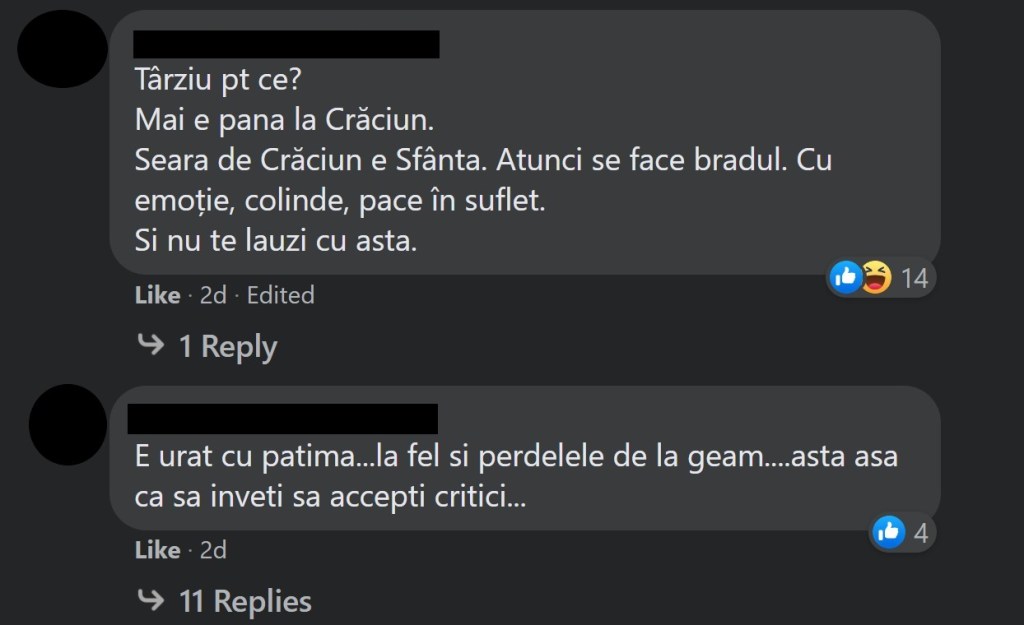Click the 2d timestamp beside Edited

pos(213,295)
